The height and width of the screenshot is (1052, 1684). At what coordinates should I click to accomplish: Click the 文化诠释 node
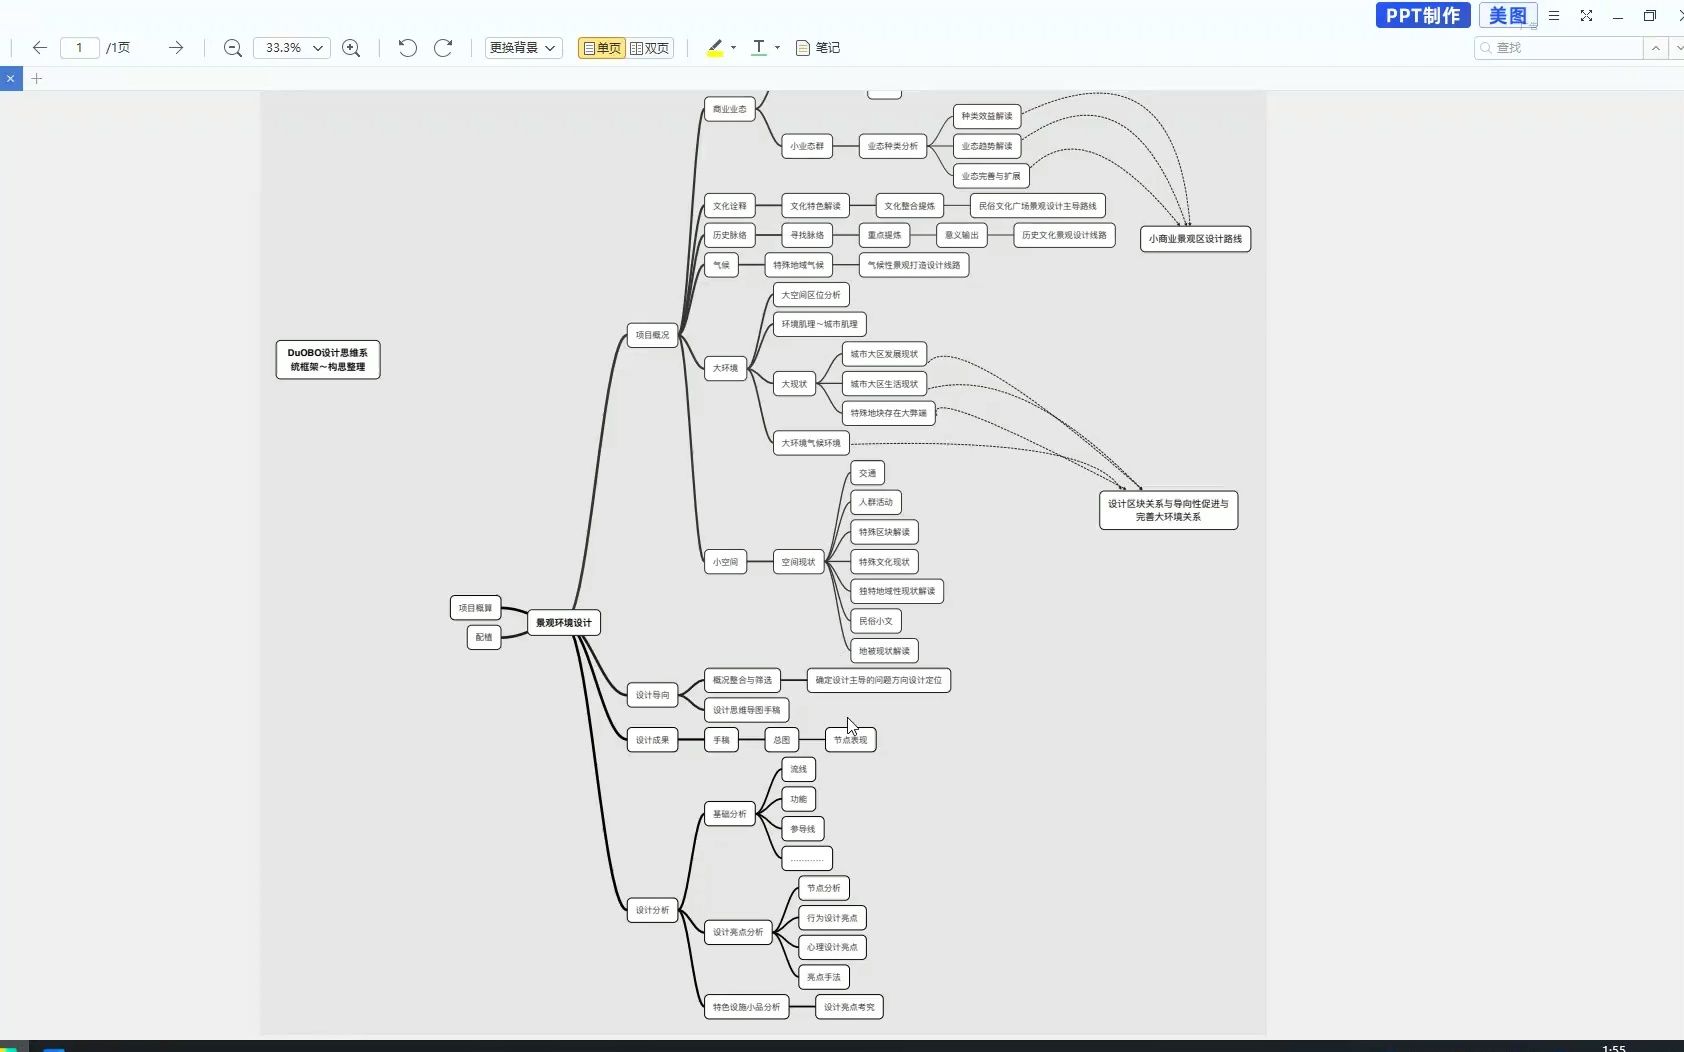click(x=730, y=206)
